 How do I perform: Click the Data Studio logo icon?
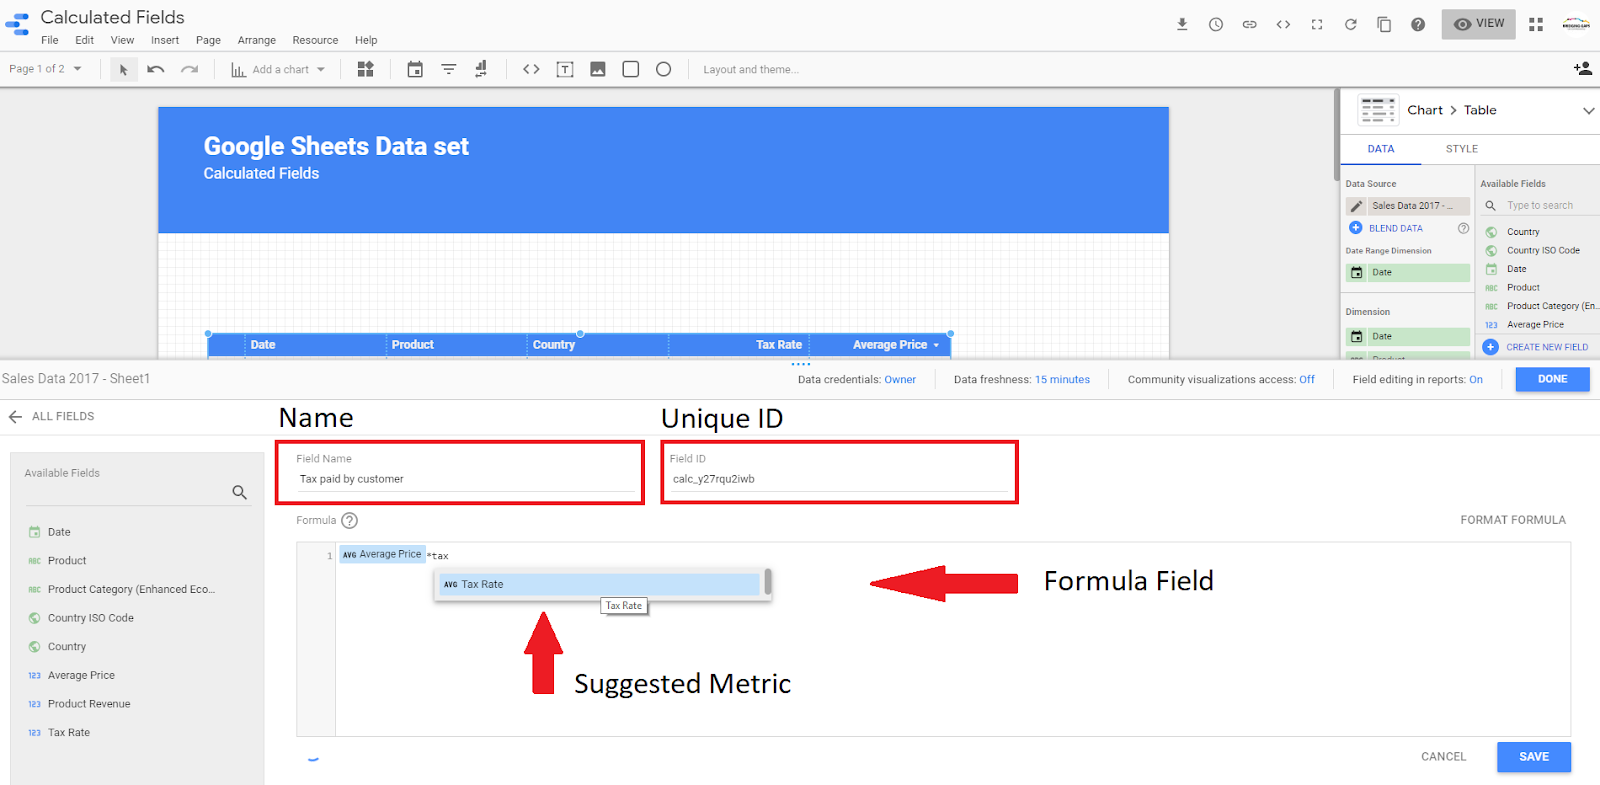[17, 24]
